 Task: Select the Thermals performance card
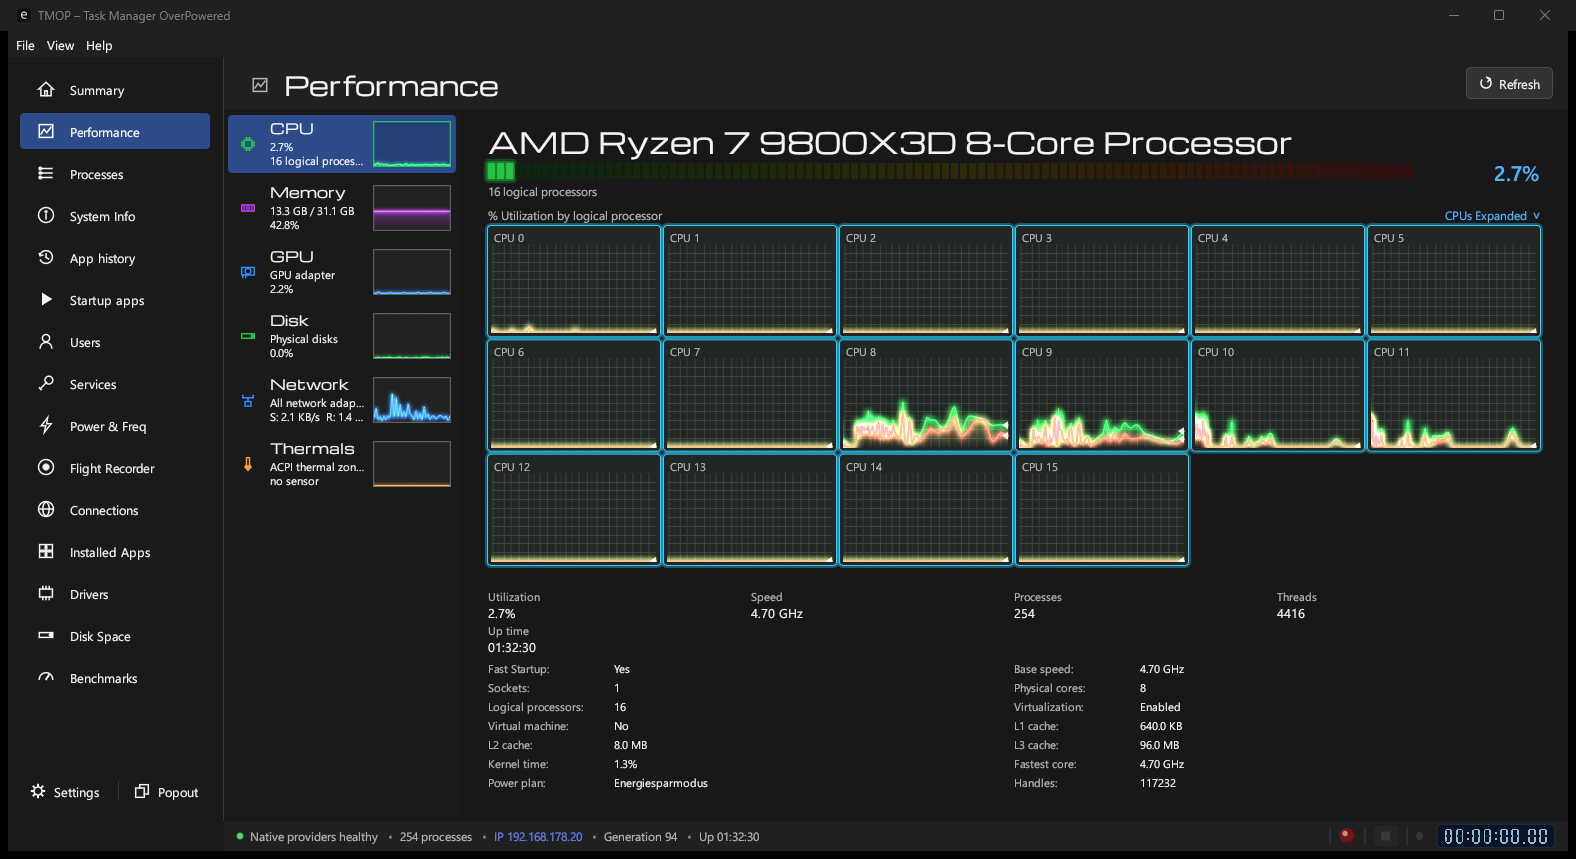point(342,464)
